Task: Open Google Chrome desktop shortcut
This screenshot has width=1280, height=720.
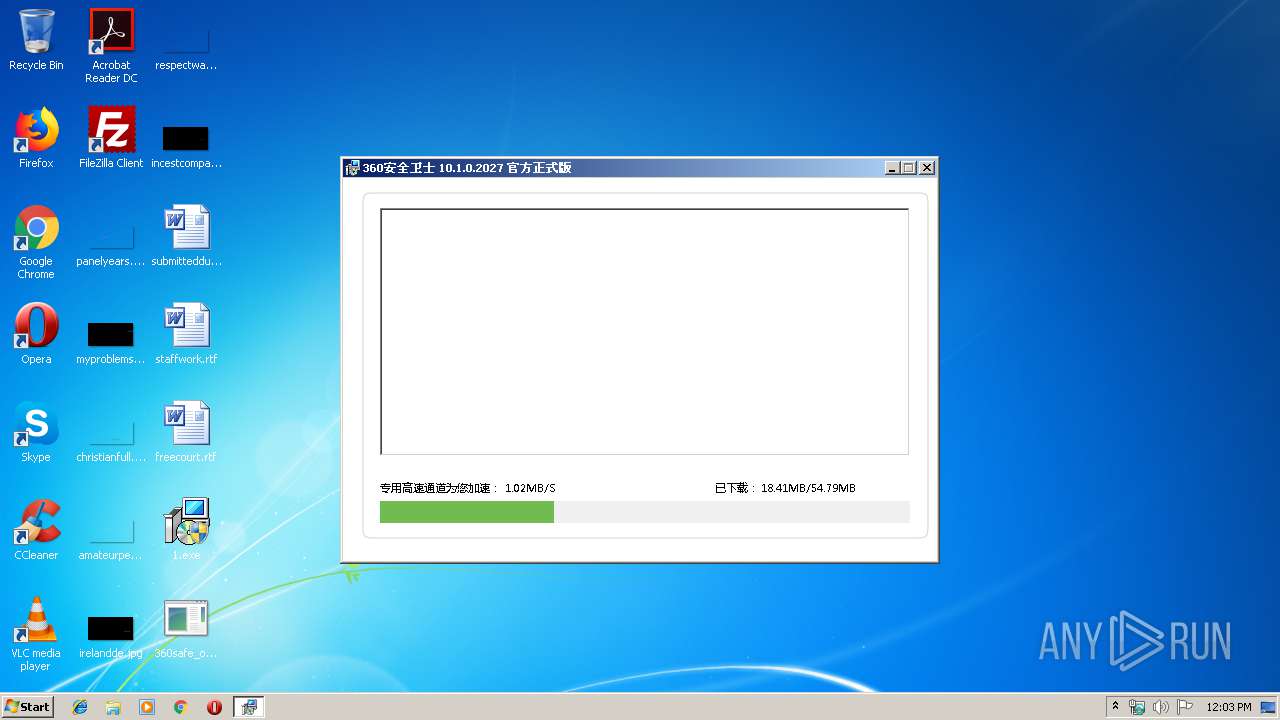Action: tap(36, 243)
